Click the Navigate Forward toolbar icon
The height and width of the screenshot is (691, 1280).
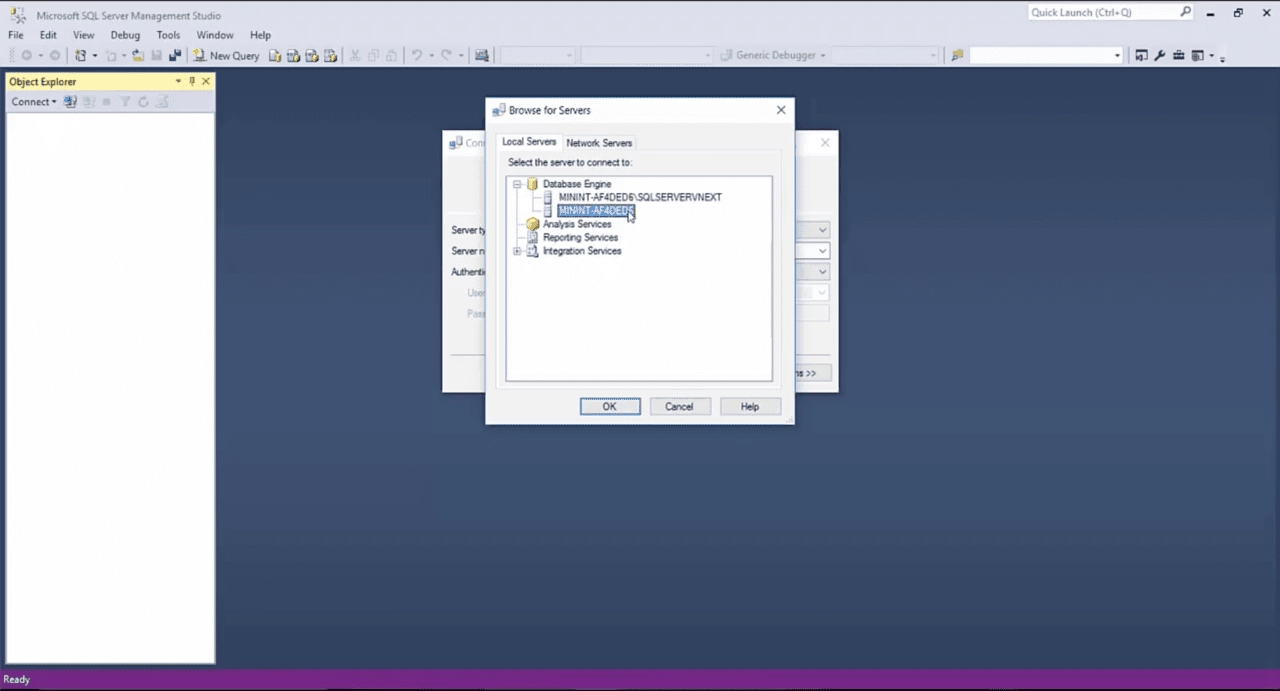click(x=55, y=56)
